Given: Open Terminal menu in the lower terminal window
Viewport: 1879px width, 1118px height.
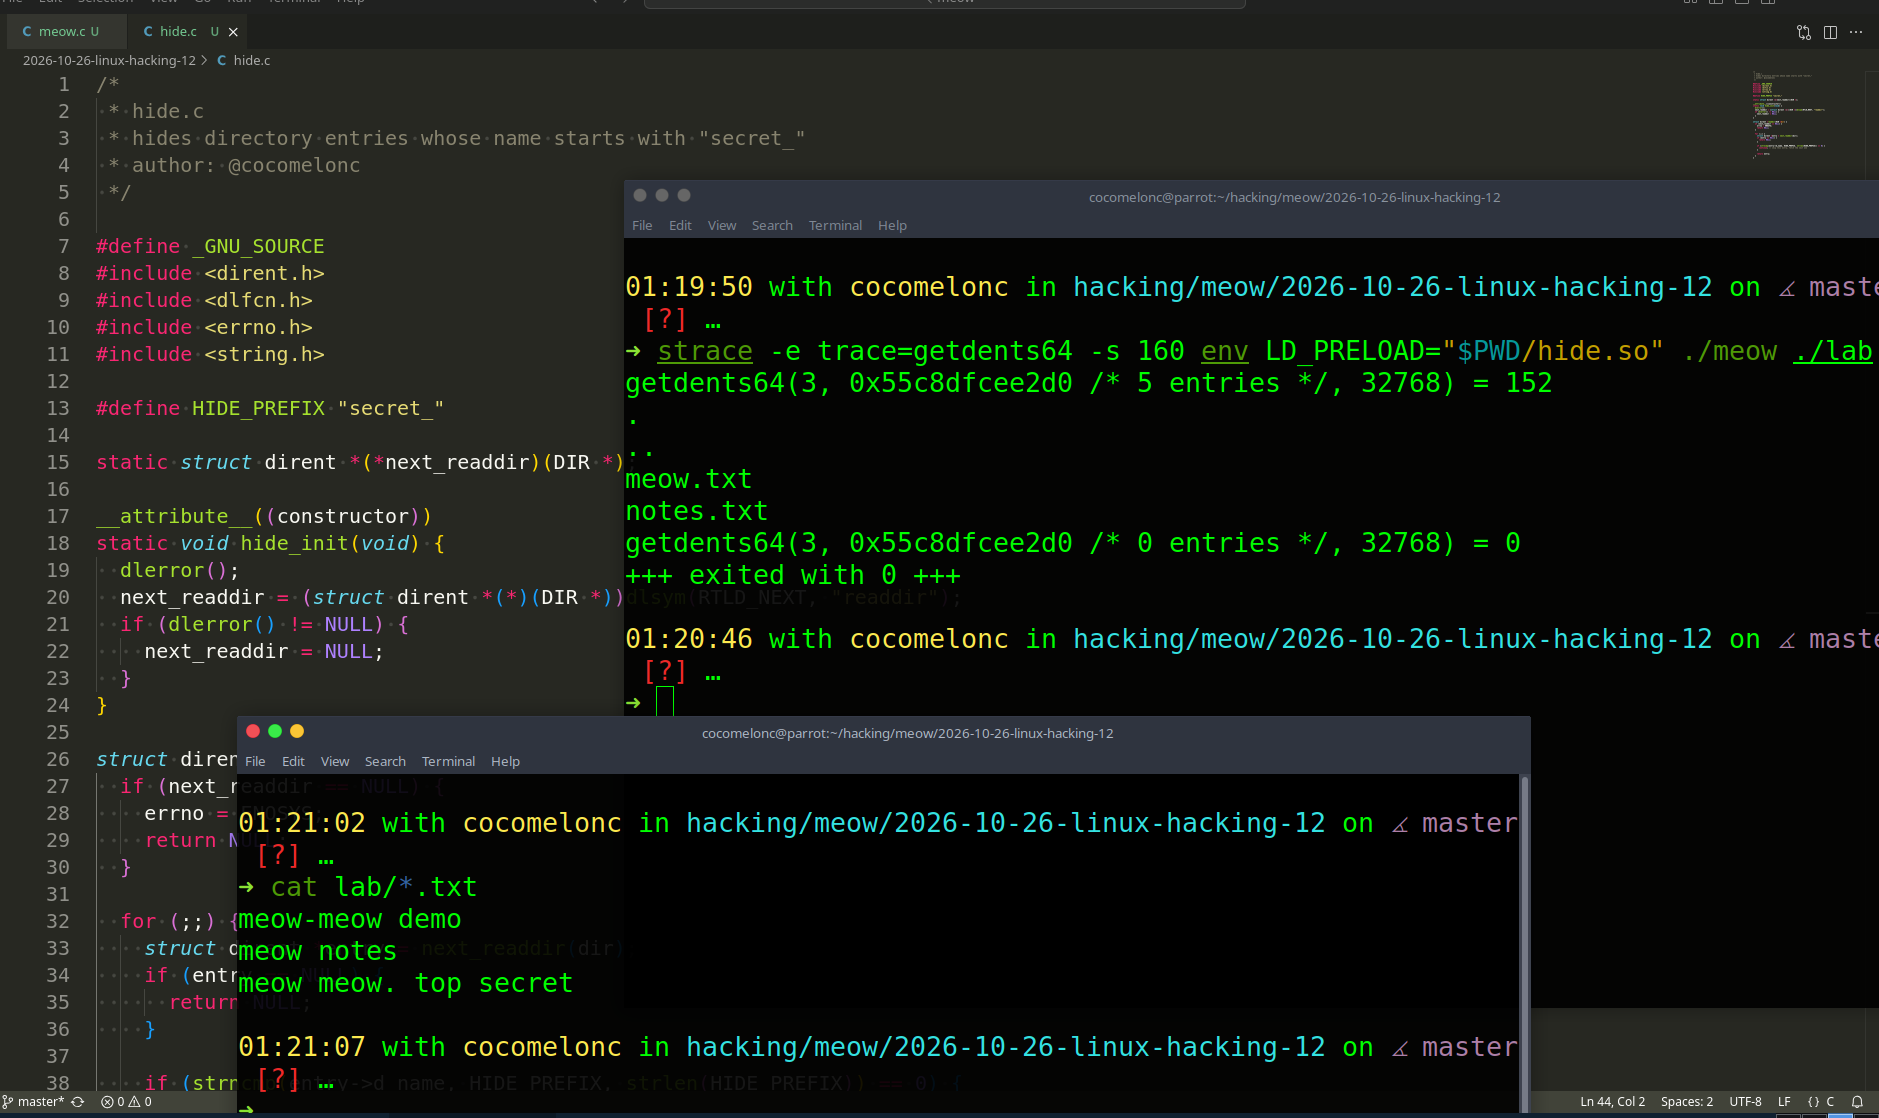Looking at the screenshot, I should (448, 761).
